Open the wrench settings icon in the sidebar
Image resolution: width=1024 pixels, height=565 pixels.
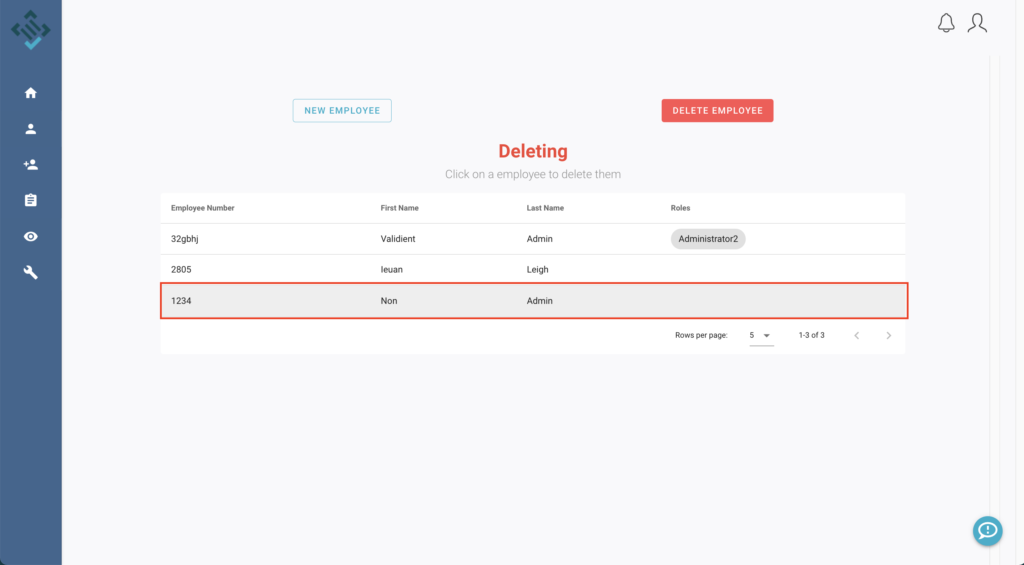31,272
